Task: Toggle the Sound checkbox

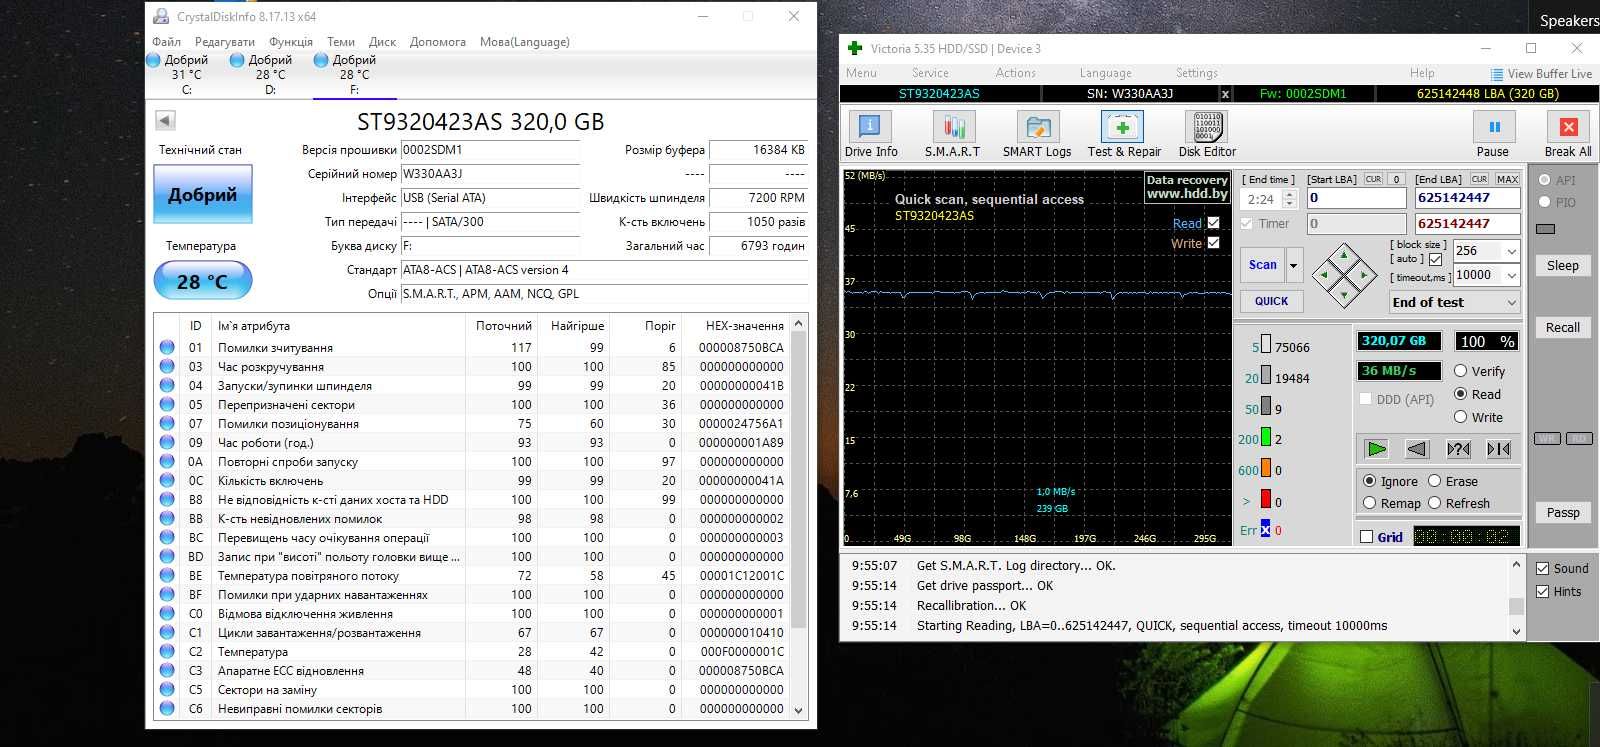Action: click(x=1543, y=568)
